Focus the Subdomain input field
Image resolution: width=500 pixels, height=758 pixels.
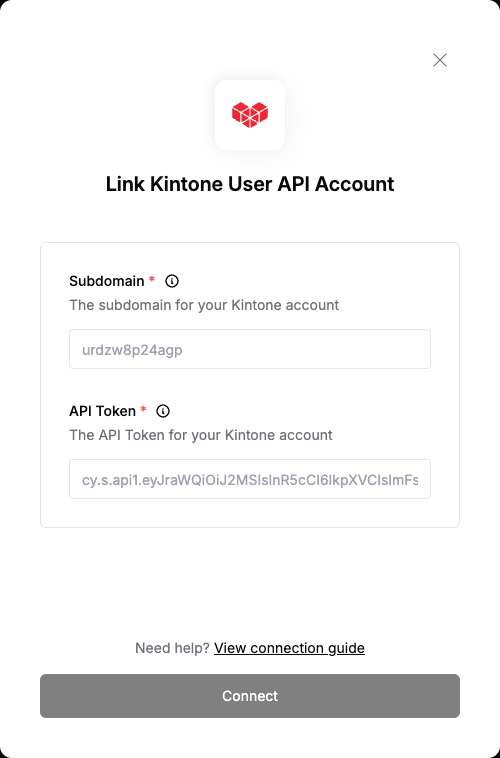(250, 349)
